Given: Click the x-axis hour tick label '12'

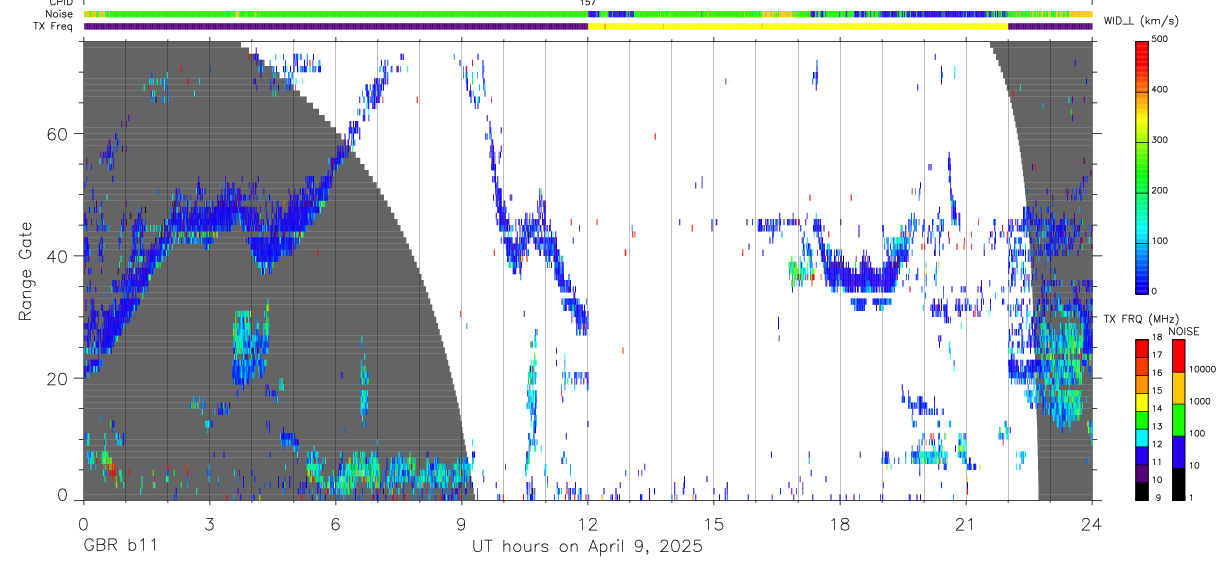Looking at the screenshot, I should click(x=588, y=524).
